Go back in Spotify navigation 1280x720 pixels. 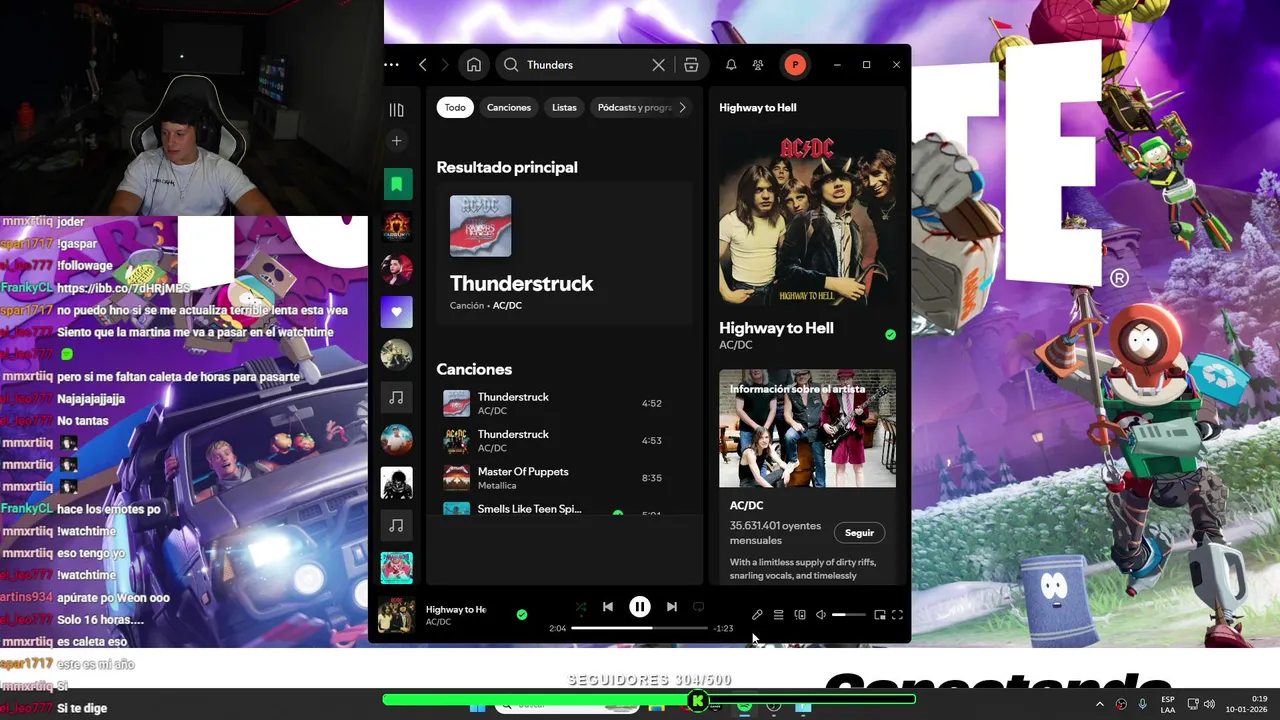(423, 65)
